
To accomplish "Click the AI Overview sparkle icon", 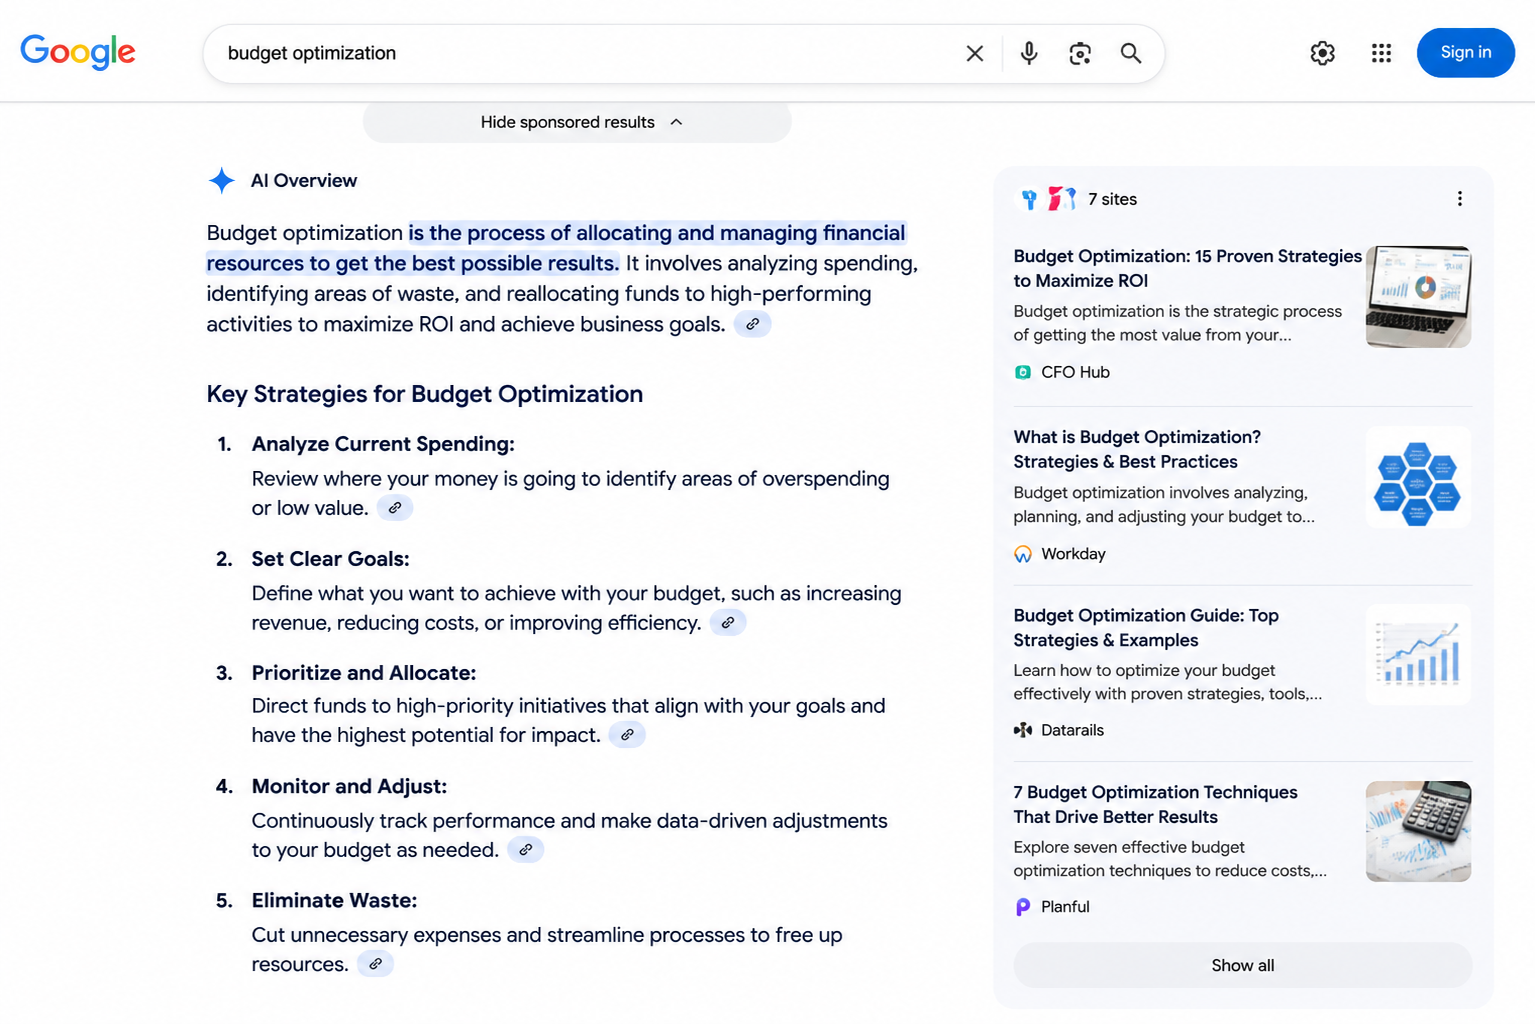I will coord(222,181).
